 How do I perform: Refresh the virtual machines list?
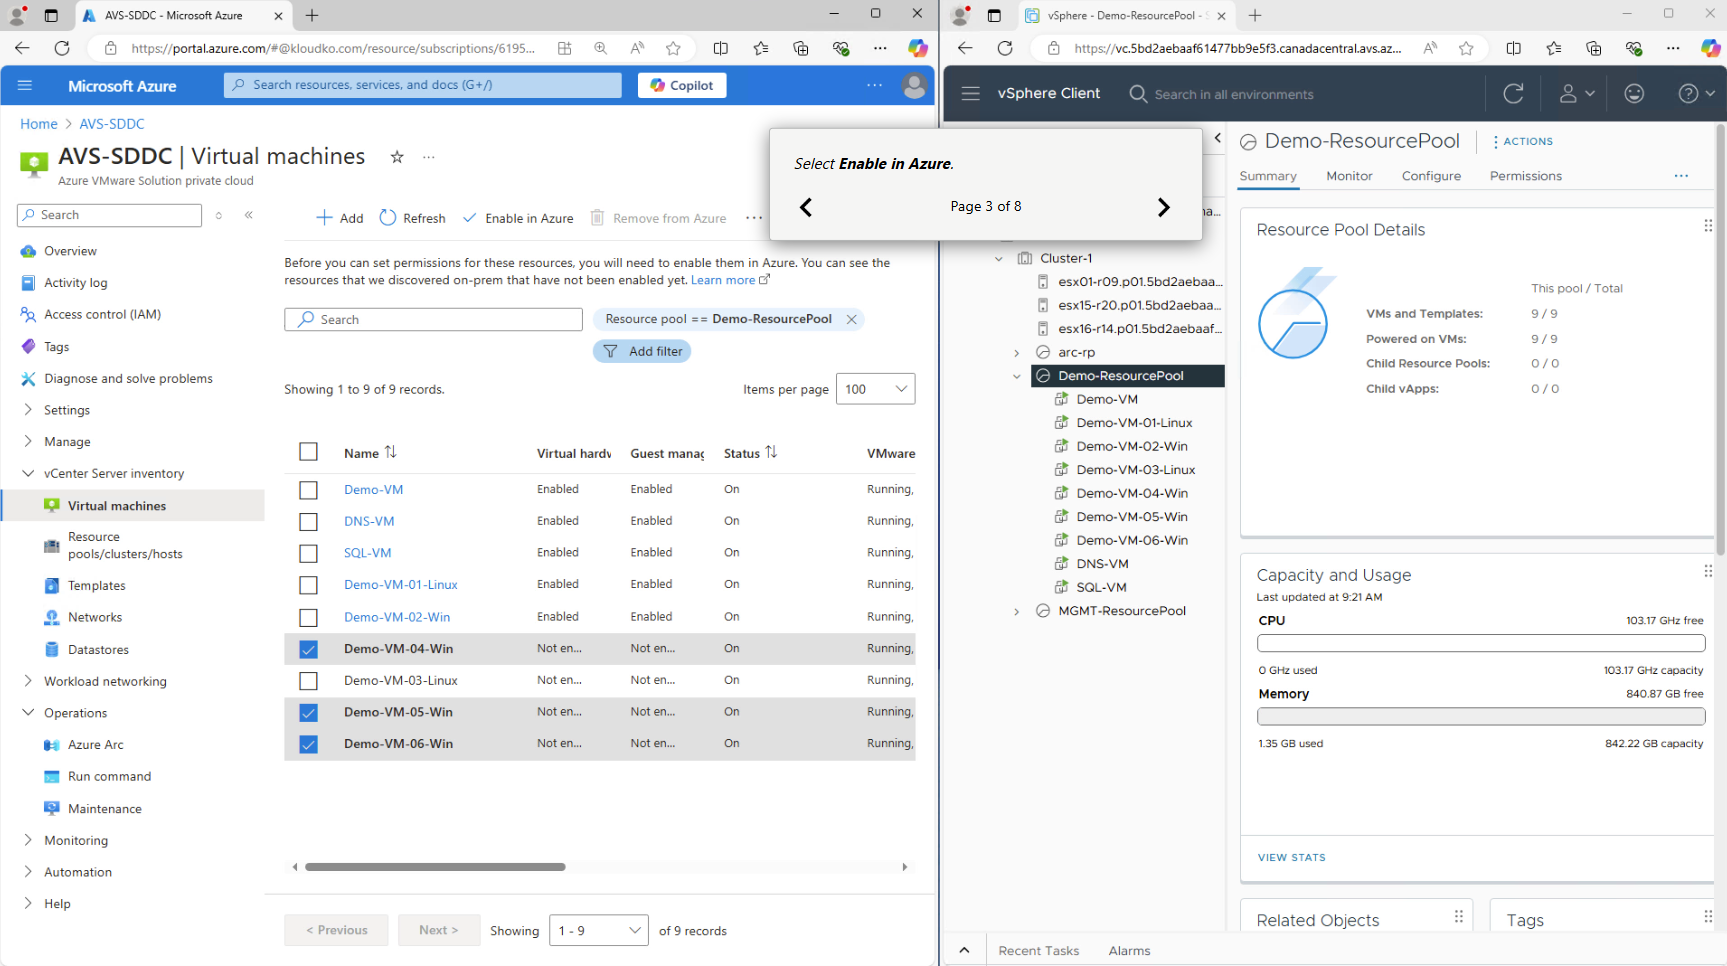click(413, 218)
